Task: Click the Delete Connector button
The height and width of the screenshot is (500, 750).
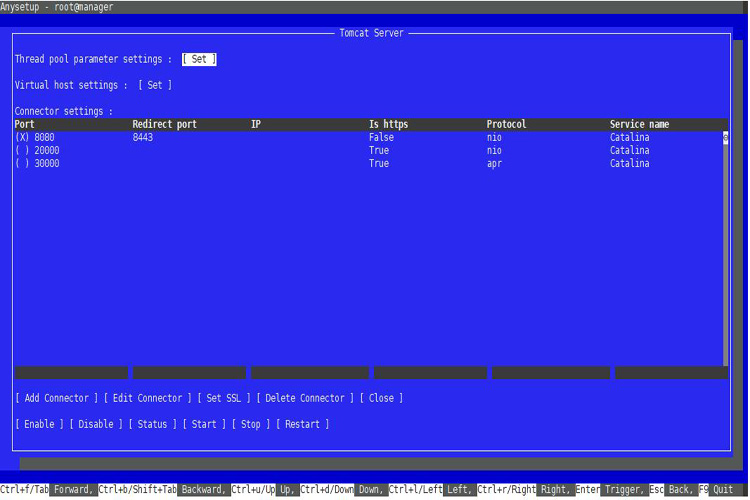Action: point(305,398)
